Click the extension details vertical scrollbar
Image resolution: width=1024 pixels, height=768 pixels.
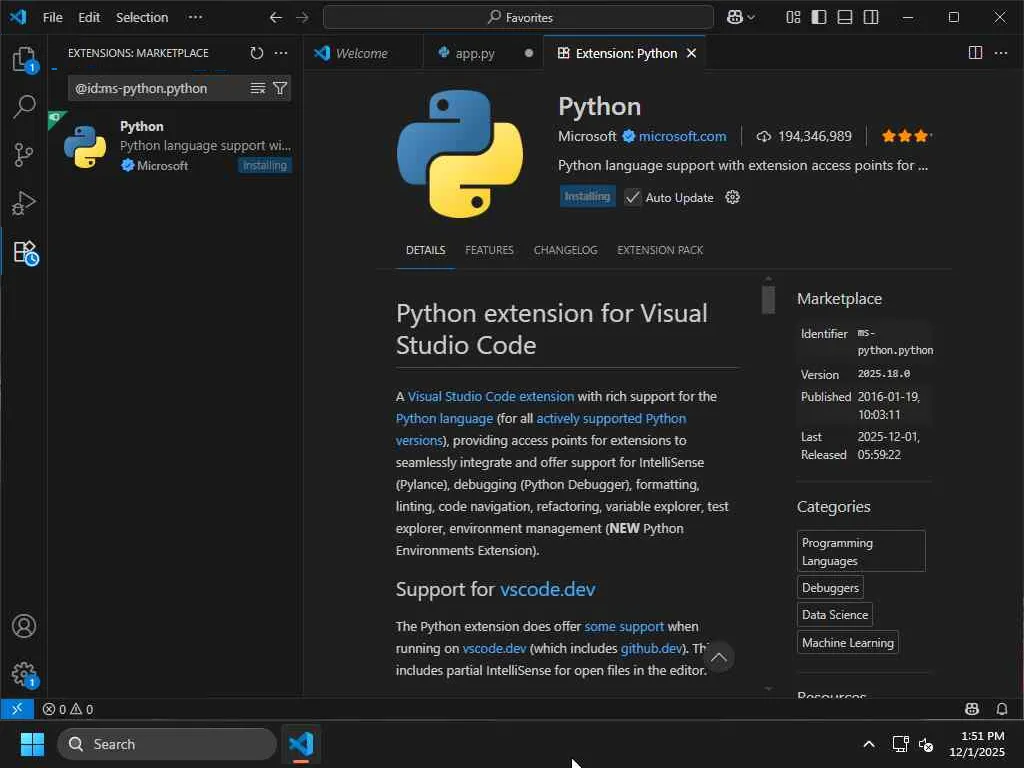768,300
